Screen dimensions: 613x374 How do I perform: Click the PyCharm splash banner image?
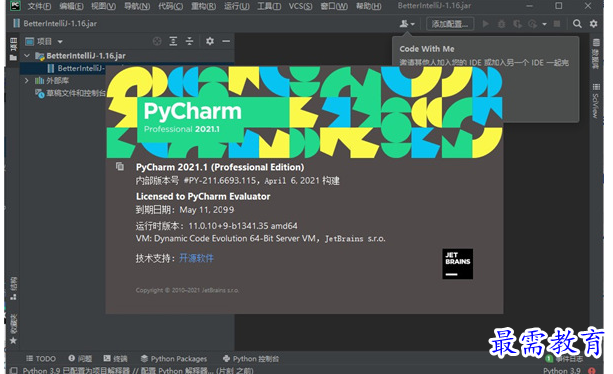click(305, 112)
